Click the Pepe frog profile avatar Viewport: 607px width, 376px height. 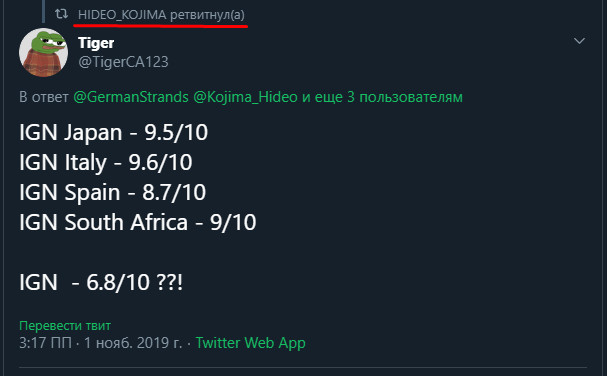coord(43,53)
